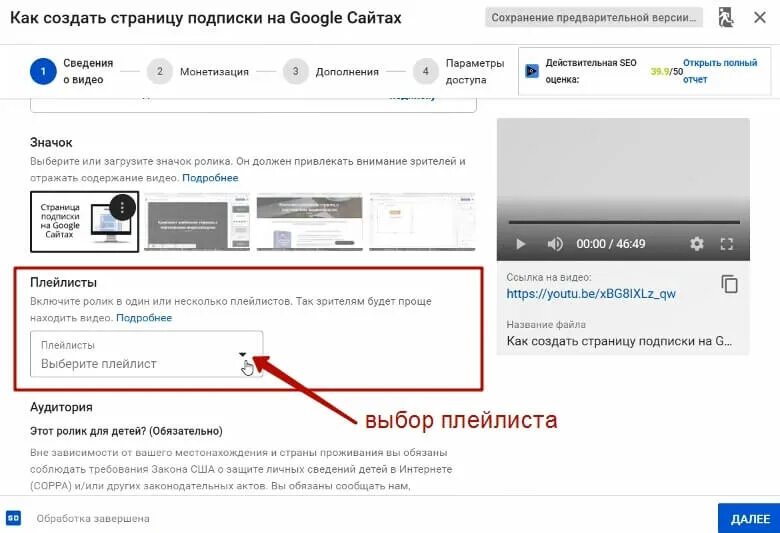The image size is (780, 533).
Task: Copy the video link with copy icon
Action: pos(729,284)
